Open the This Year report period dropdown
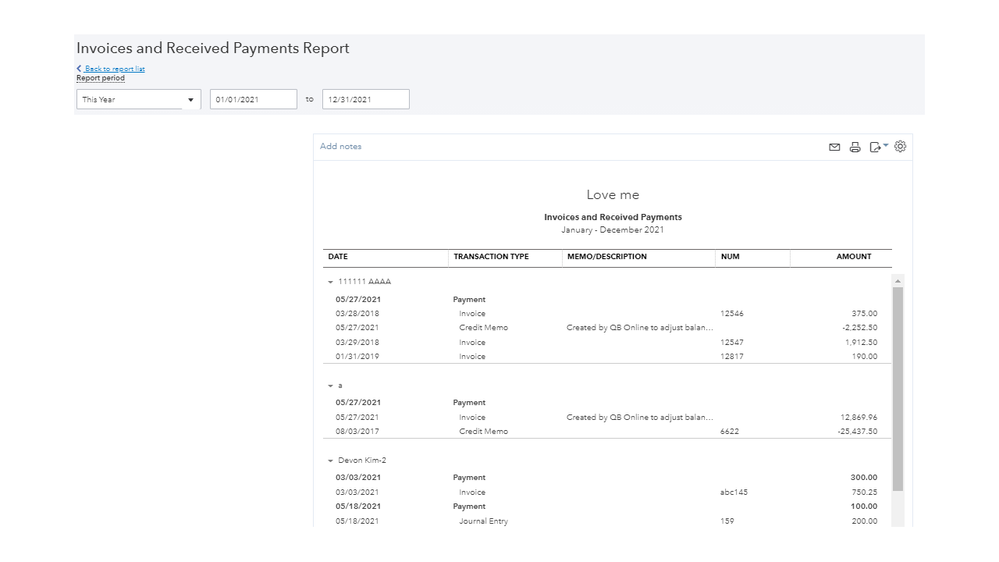This screenshot has width=999, height=562. pyautogui.click(x=138, y=100)
